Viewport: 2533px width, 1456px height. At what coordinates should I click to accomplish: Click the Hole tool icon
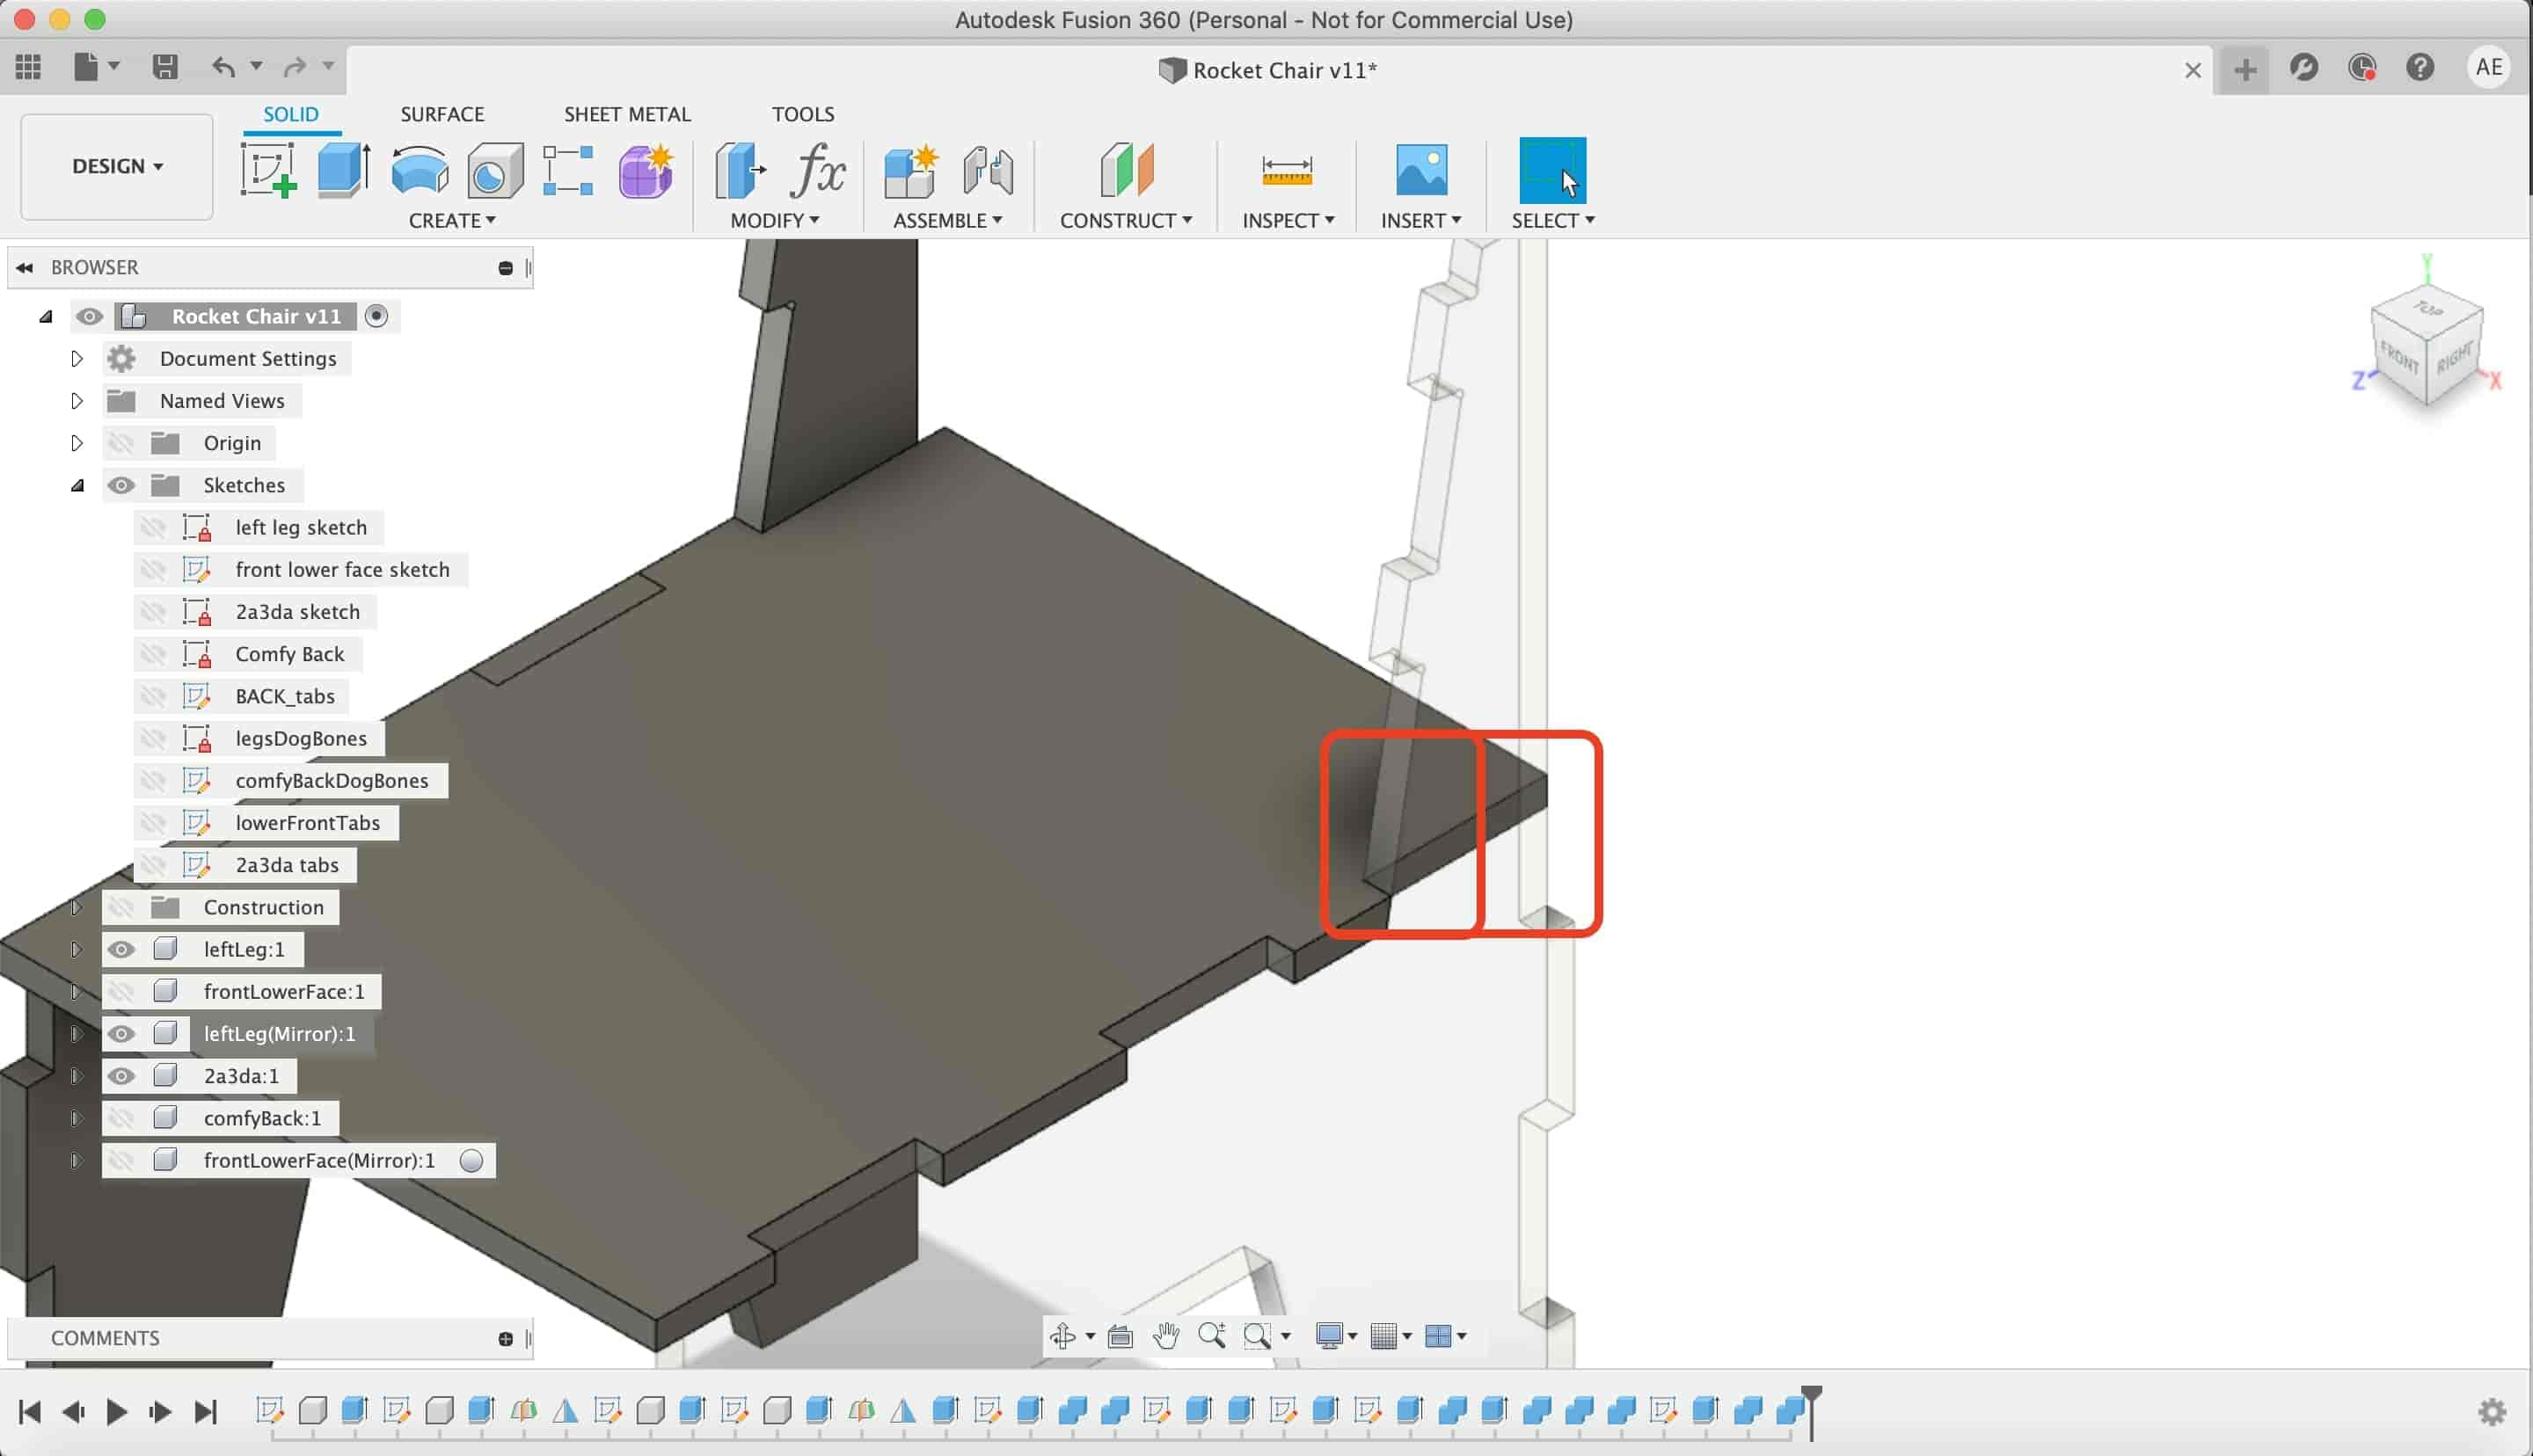tap(495, 170)
